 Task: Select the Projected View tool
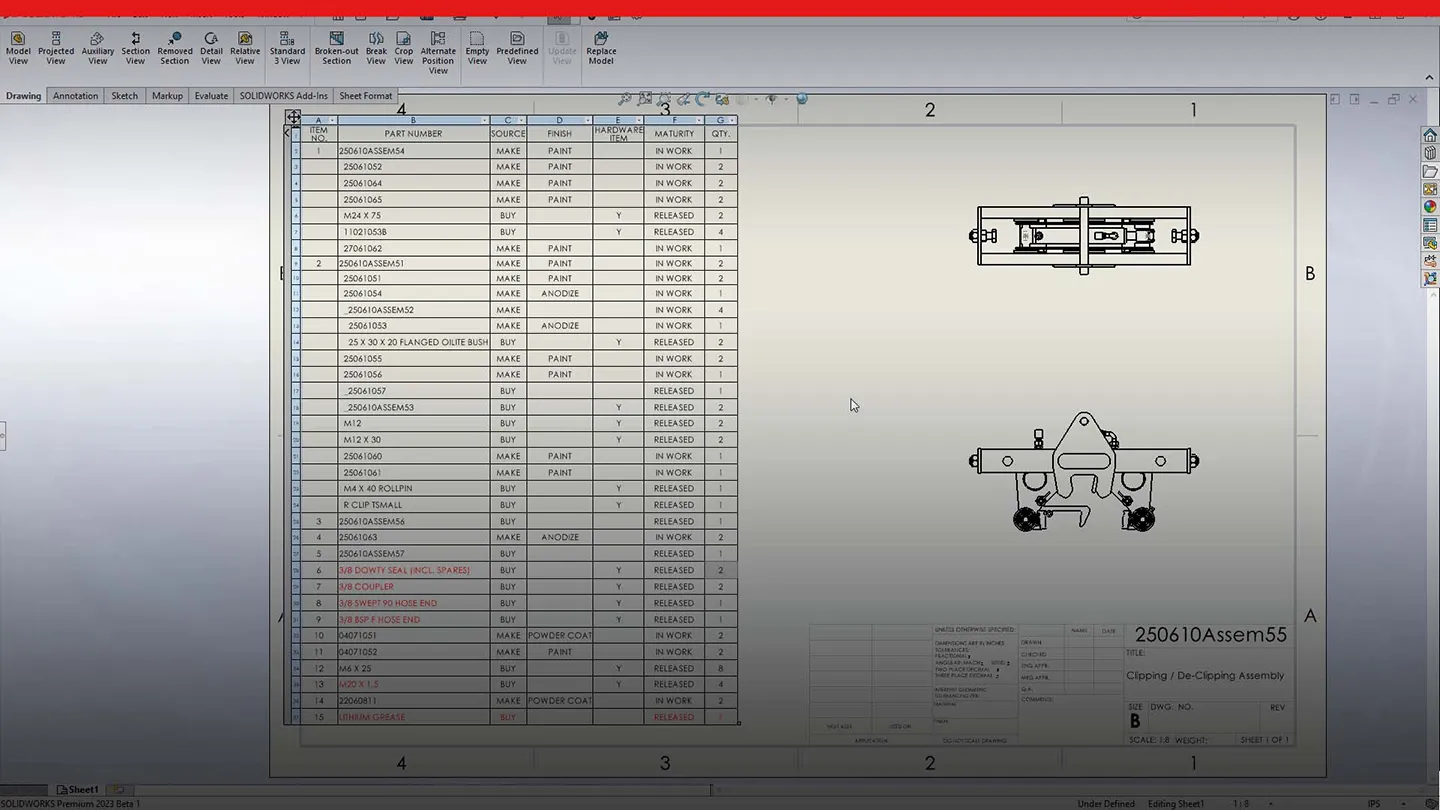[56, 45]
